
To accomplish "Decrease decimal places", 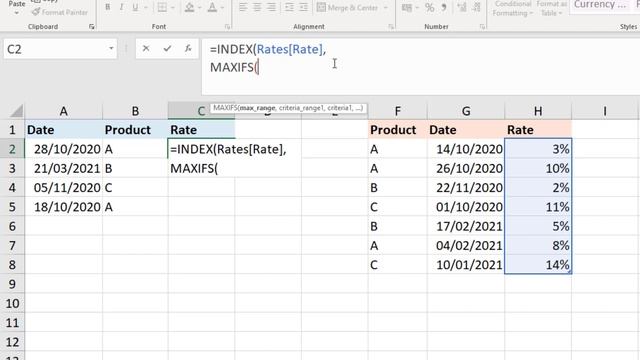I will [476, 7].
